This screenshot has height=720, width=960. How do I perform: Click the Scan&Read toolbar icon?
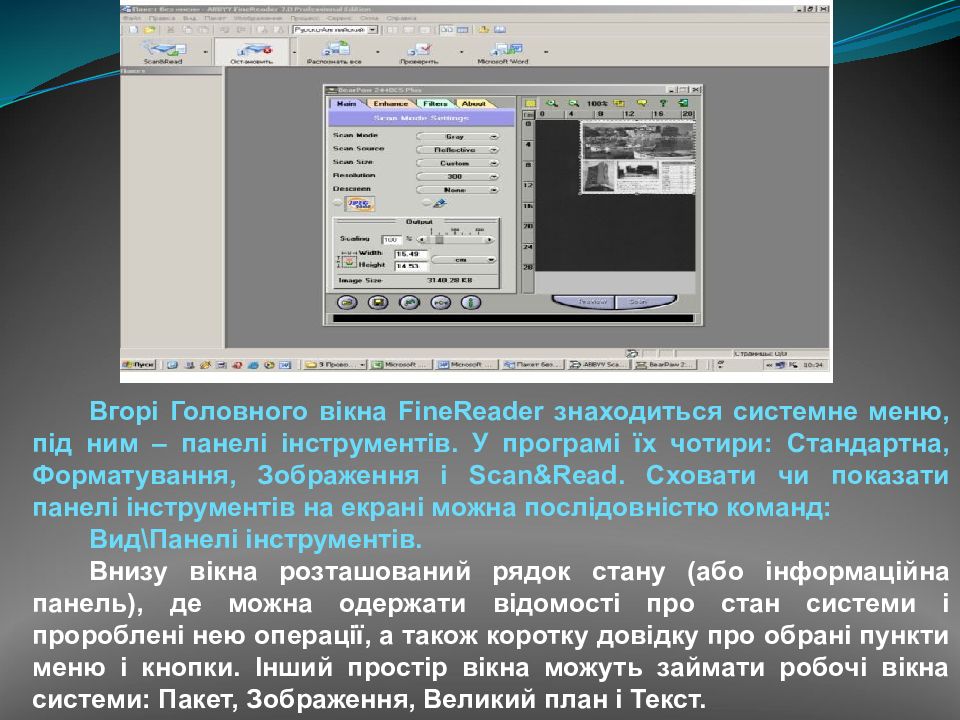(163, 48)
